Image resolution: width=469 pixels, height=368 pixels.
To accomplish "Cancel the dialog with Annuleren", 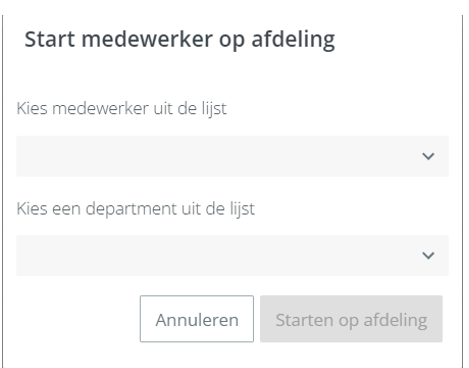I will point(197,319).
